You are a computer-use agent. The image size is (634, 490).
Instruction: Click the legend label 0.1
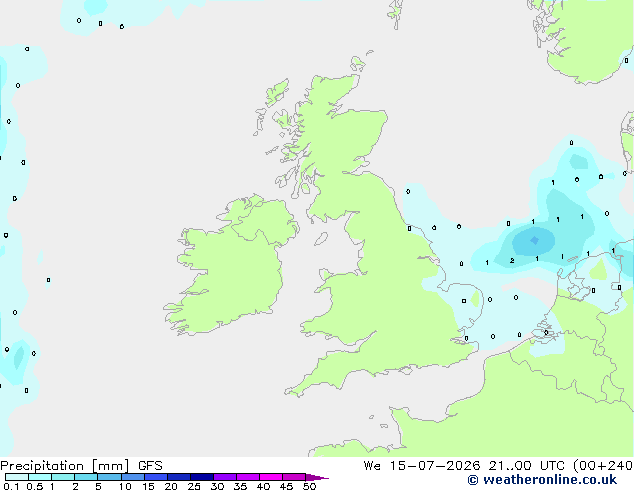point(11,486)
